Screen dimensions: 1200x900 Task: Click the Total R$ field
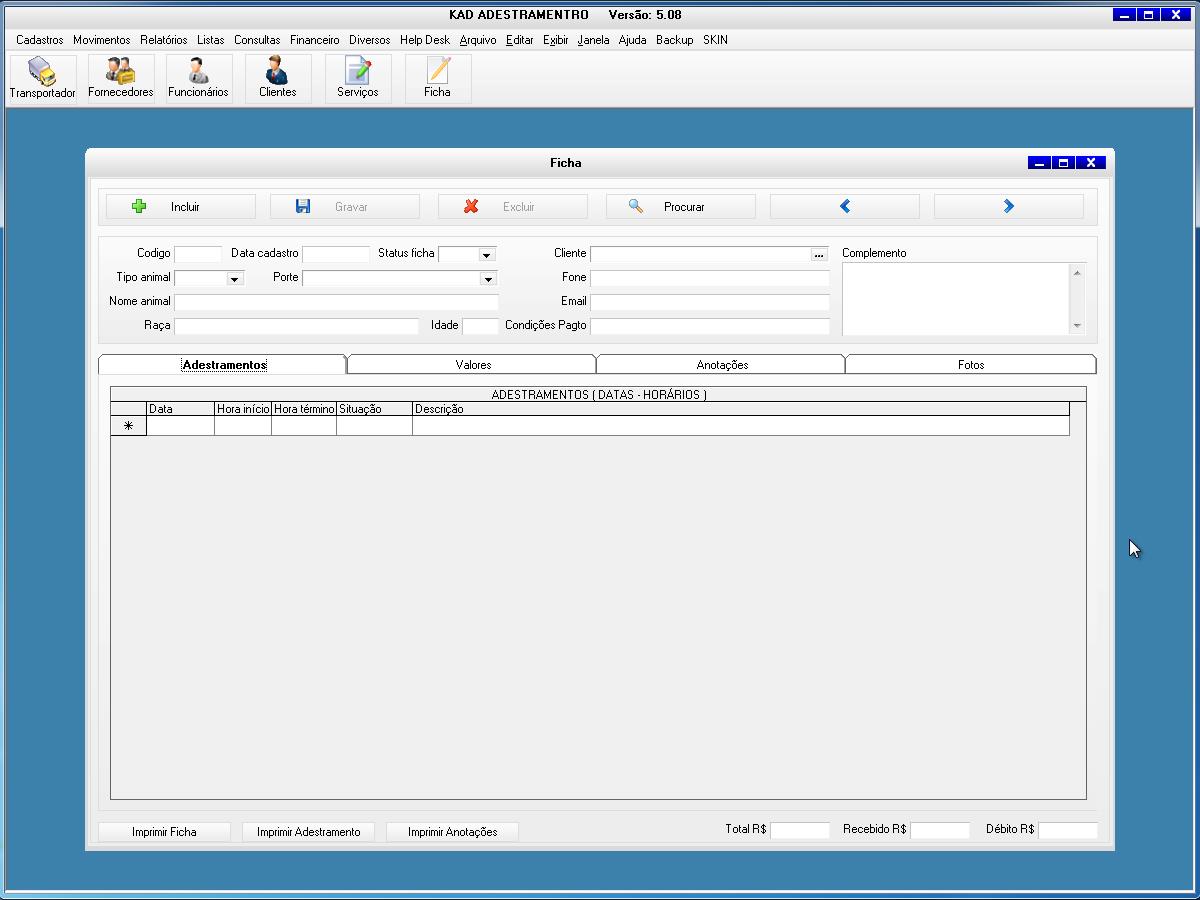800,830
